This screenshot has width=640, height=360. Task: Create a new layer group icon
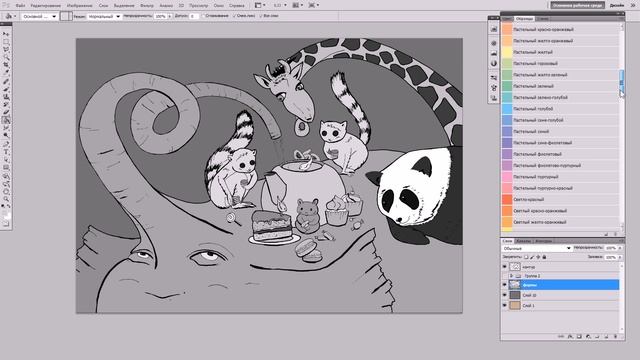tap(597, 336)
